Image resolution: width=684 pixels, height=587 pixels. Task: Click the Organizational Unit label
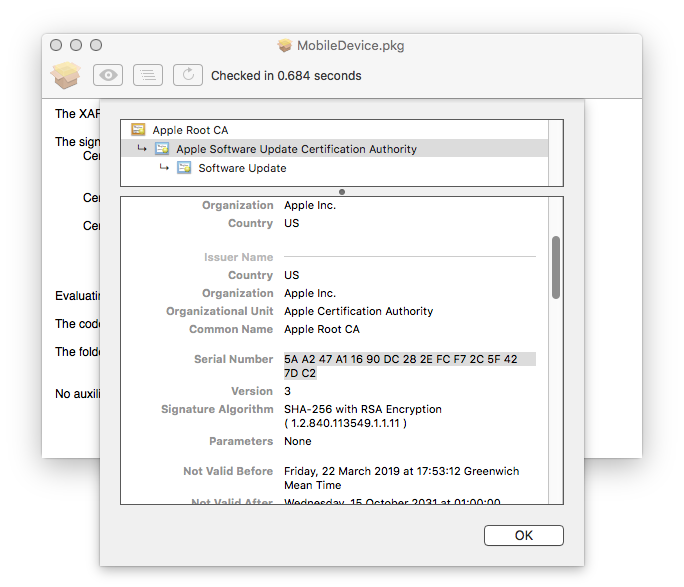(219, 311)
